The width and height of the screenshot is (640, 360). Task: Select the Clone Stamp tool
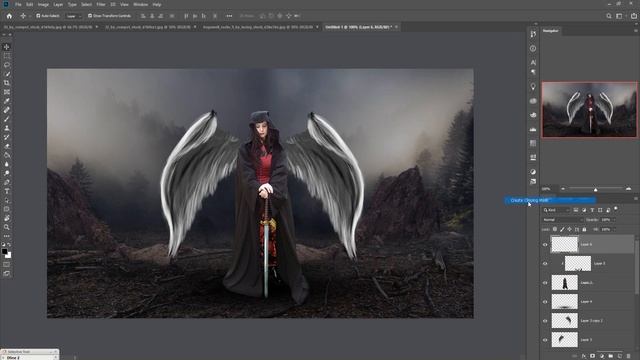pyautogui.click(x=7, y=128)
